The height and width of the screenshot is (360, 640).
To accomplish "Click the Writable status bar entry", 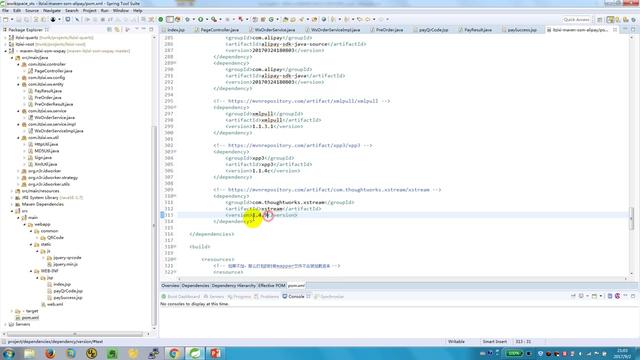I will click(x=456, y=342).
